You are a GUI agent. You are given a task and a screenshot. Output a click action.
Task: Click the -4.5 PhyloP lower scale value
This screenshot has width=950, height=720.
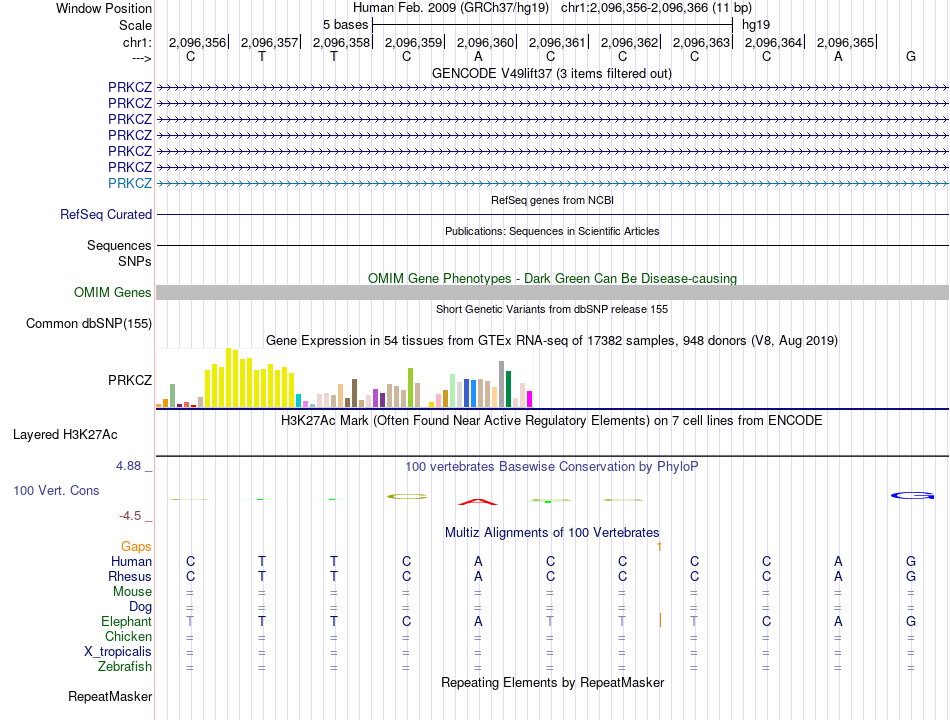coord(130,516)
